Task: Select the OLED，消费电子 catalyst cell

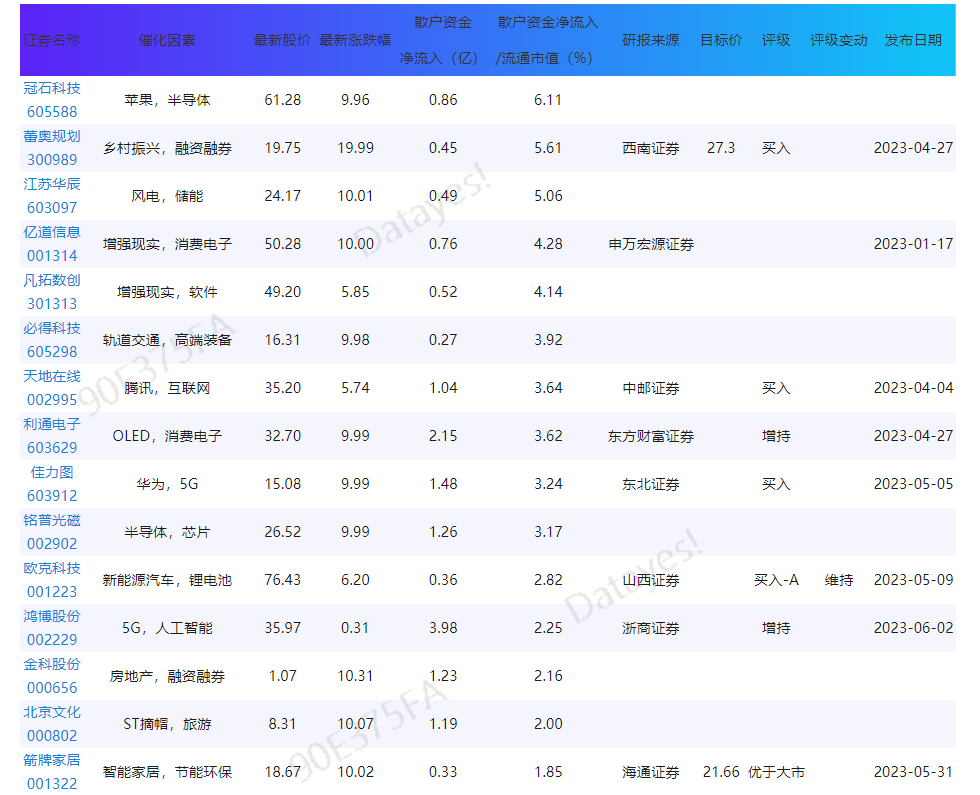Action: [167, 436]
